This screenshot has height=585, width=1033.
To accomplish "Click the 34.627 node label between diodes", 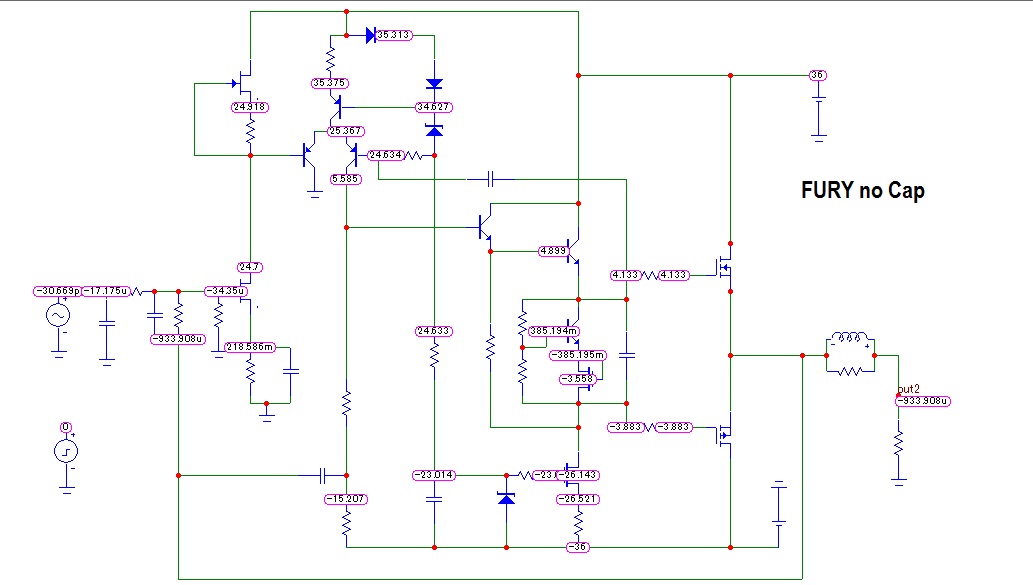I will point(433,107).
